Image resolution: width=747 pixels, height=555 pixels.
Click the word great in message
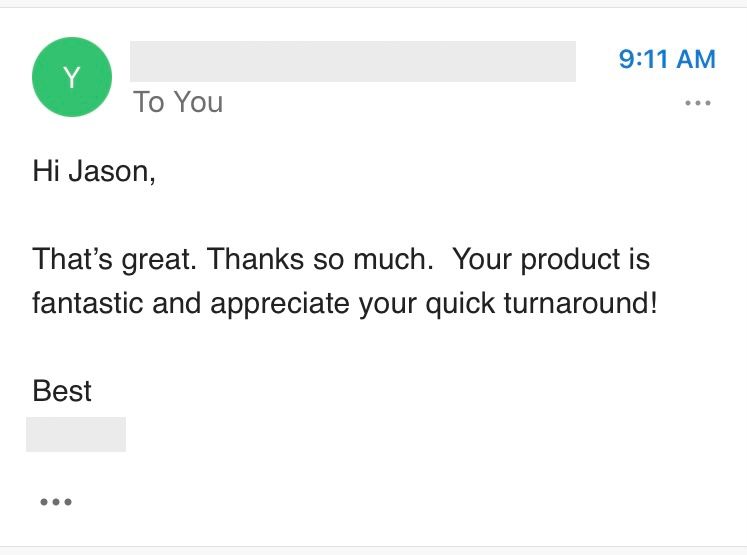(x=166, y=260)
